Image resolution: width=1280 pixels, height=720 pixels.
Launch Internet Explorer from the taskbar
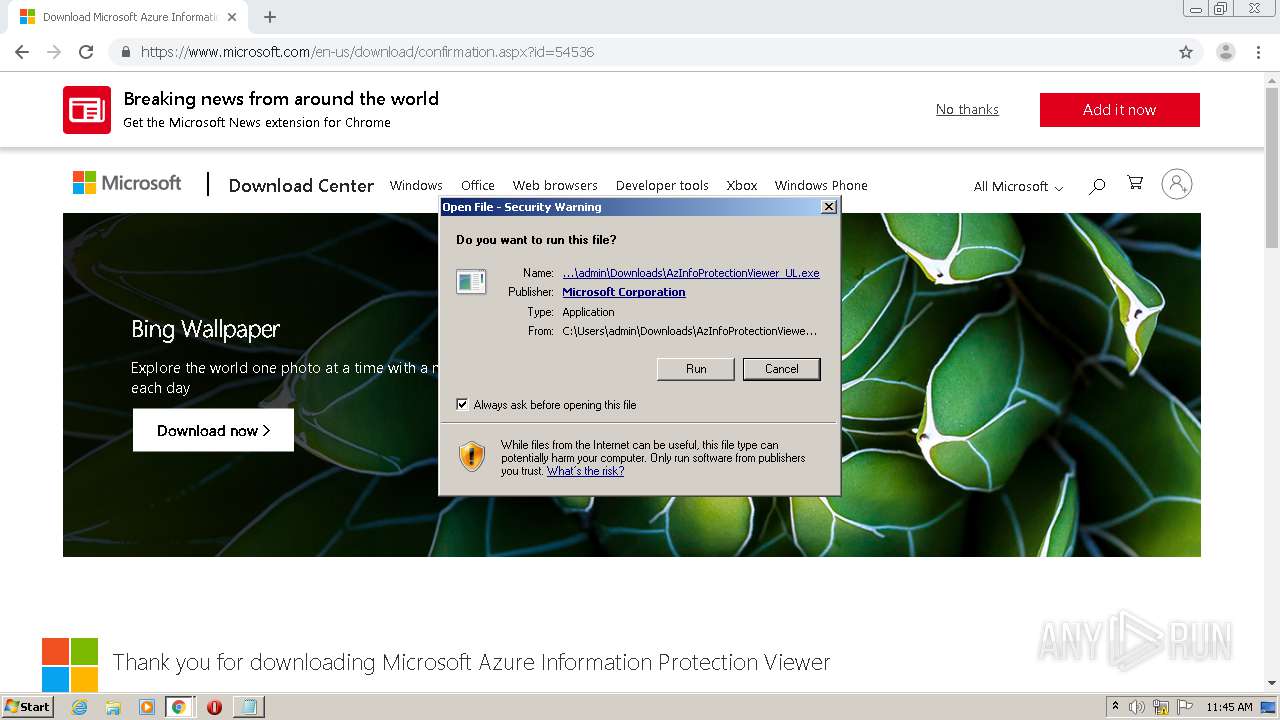coord(79,707)
